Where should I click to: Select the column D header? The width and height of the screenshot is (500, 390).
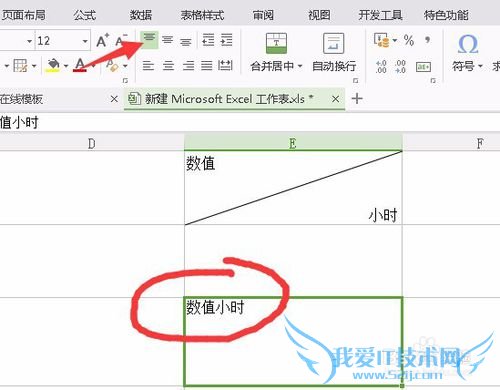point(92,143)
